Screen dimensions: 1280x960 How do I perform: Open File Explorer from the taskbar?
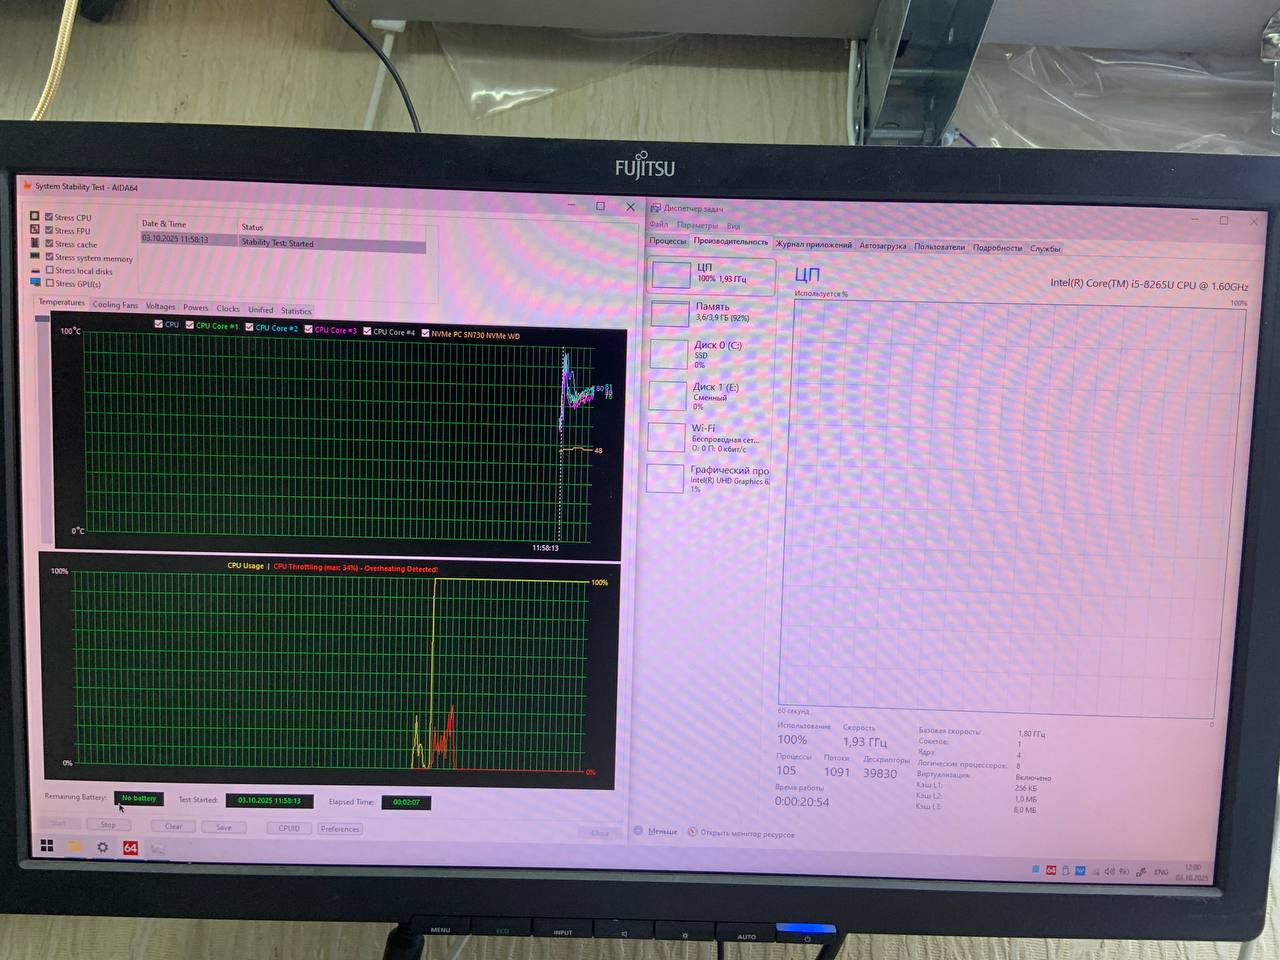(75, 847)
